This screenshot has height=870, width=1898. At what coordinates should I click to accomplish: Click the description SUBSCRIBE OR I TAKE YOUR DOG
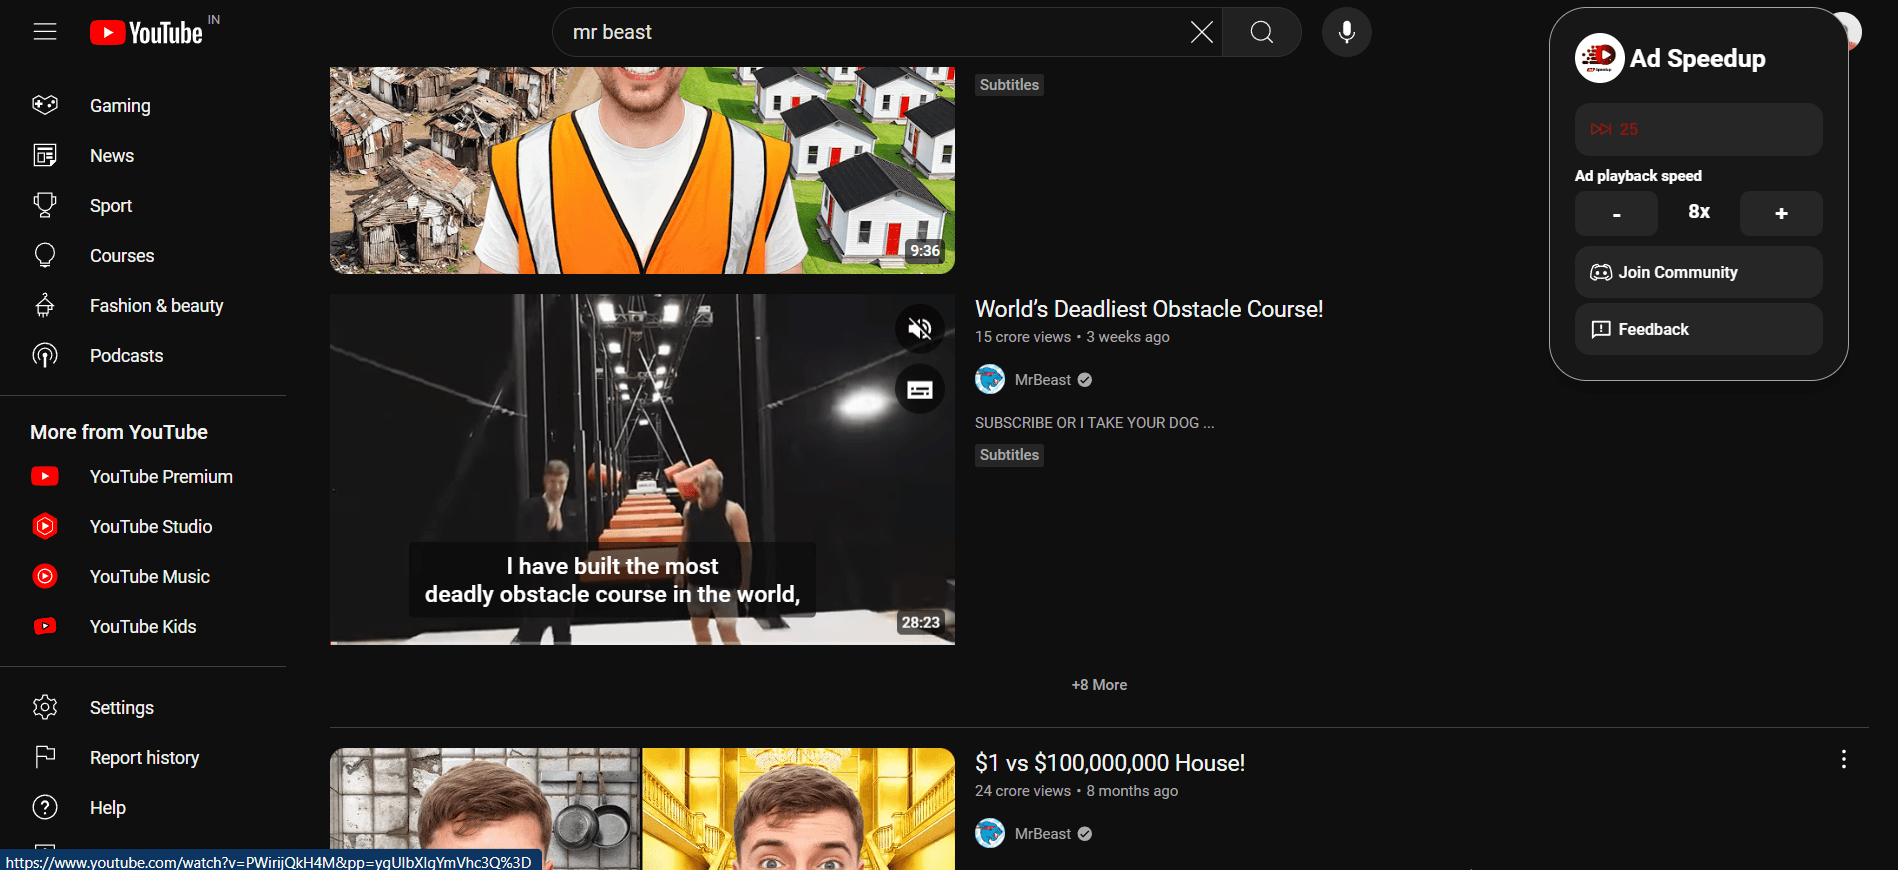pos(1094,423)
